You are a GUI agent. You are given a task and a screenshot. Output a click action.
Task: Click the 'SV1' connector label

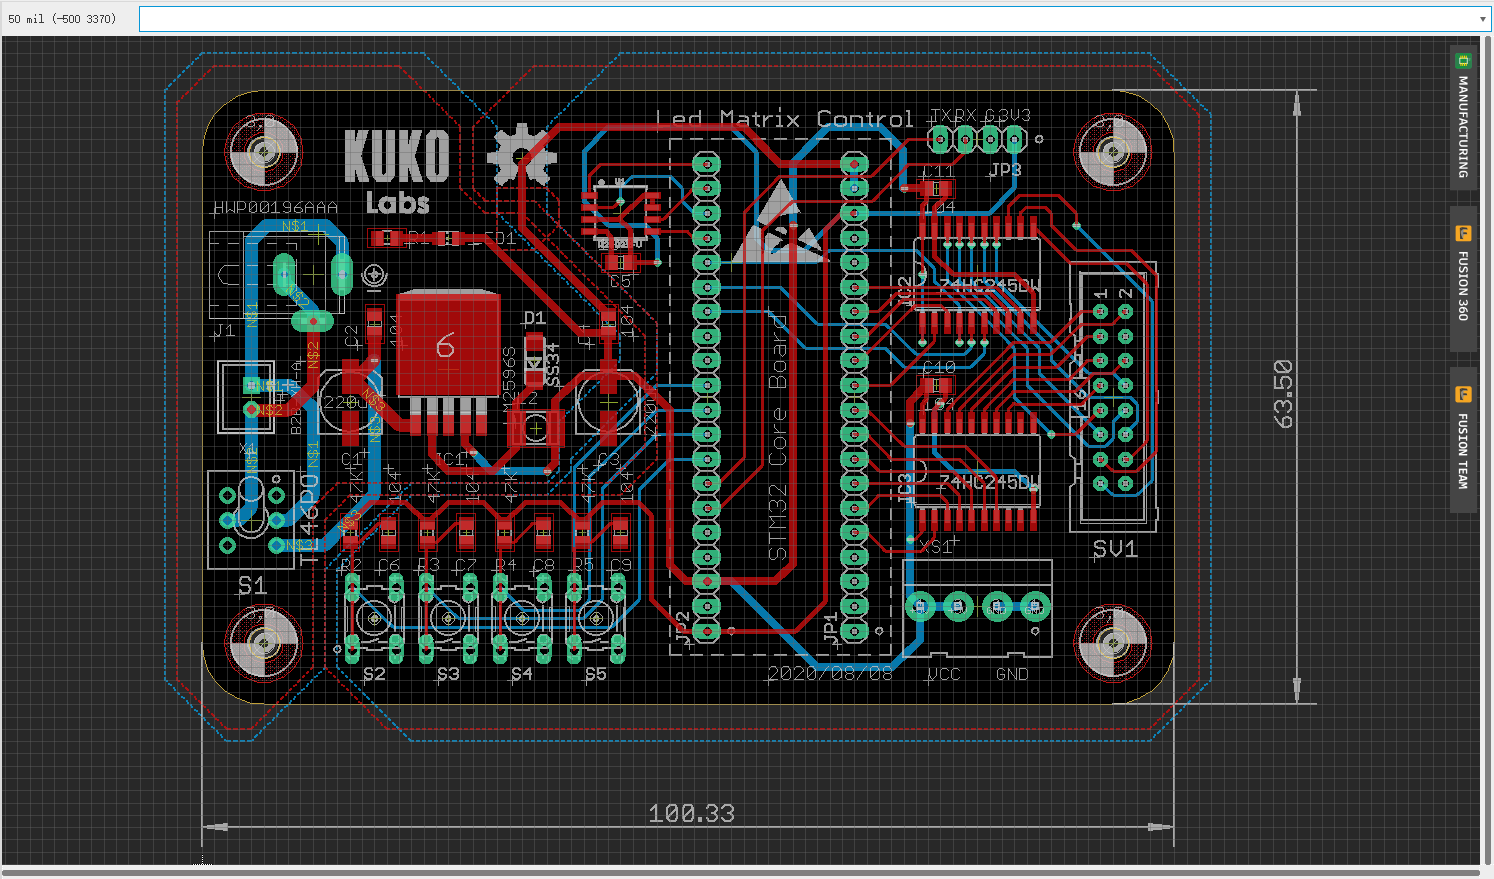tap(1115, 549)
